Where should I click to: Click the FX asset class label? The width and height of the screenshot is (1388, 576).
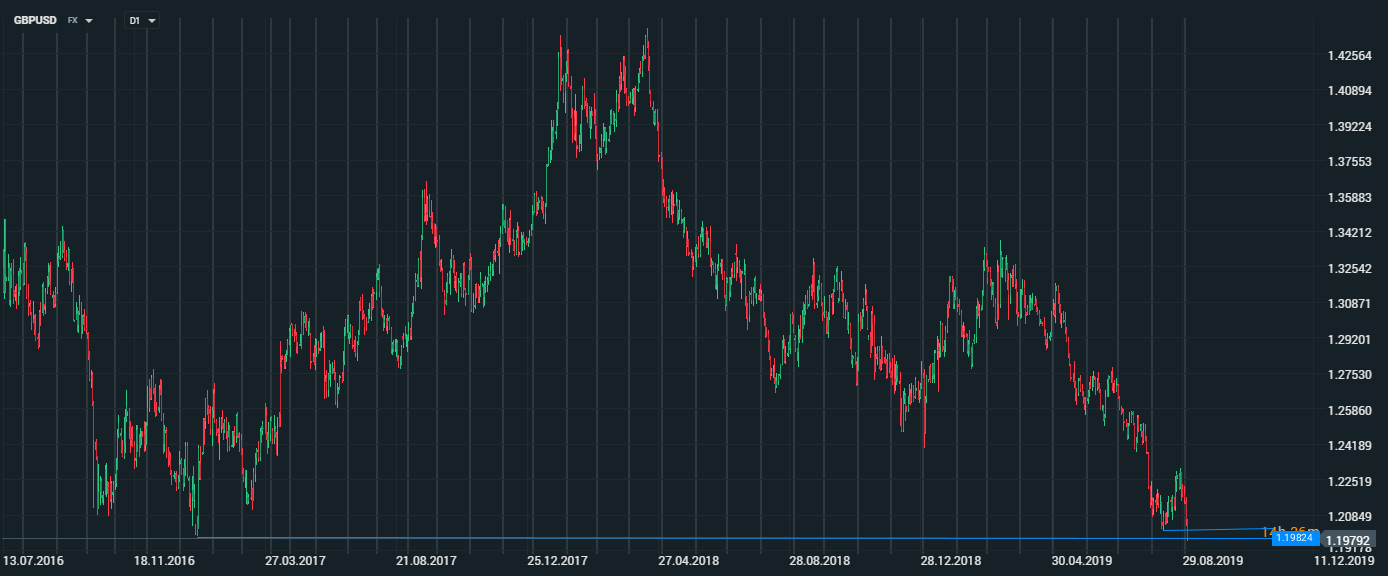coord(72,20)
